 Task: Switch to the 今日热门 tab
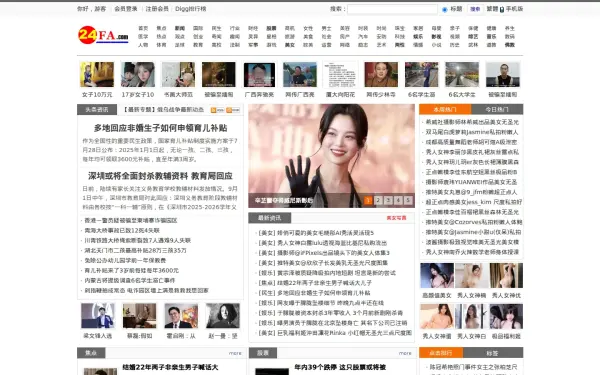coord(497,109)
